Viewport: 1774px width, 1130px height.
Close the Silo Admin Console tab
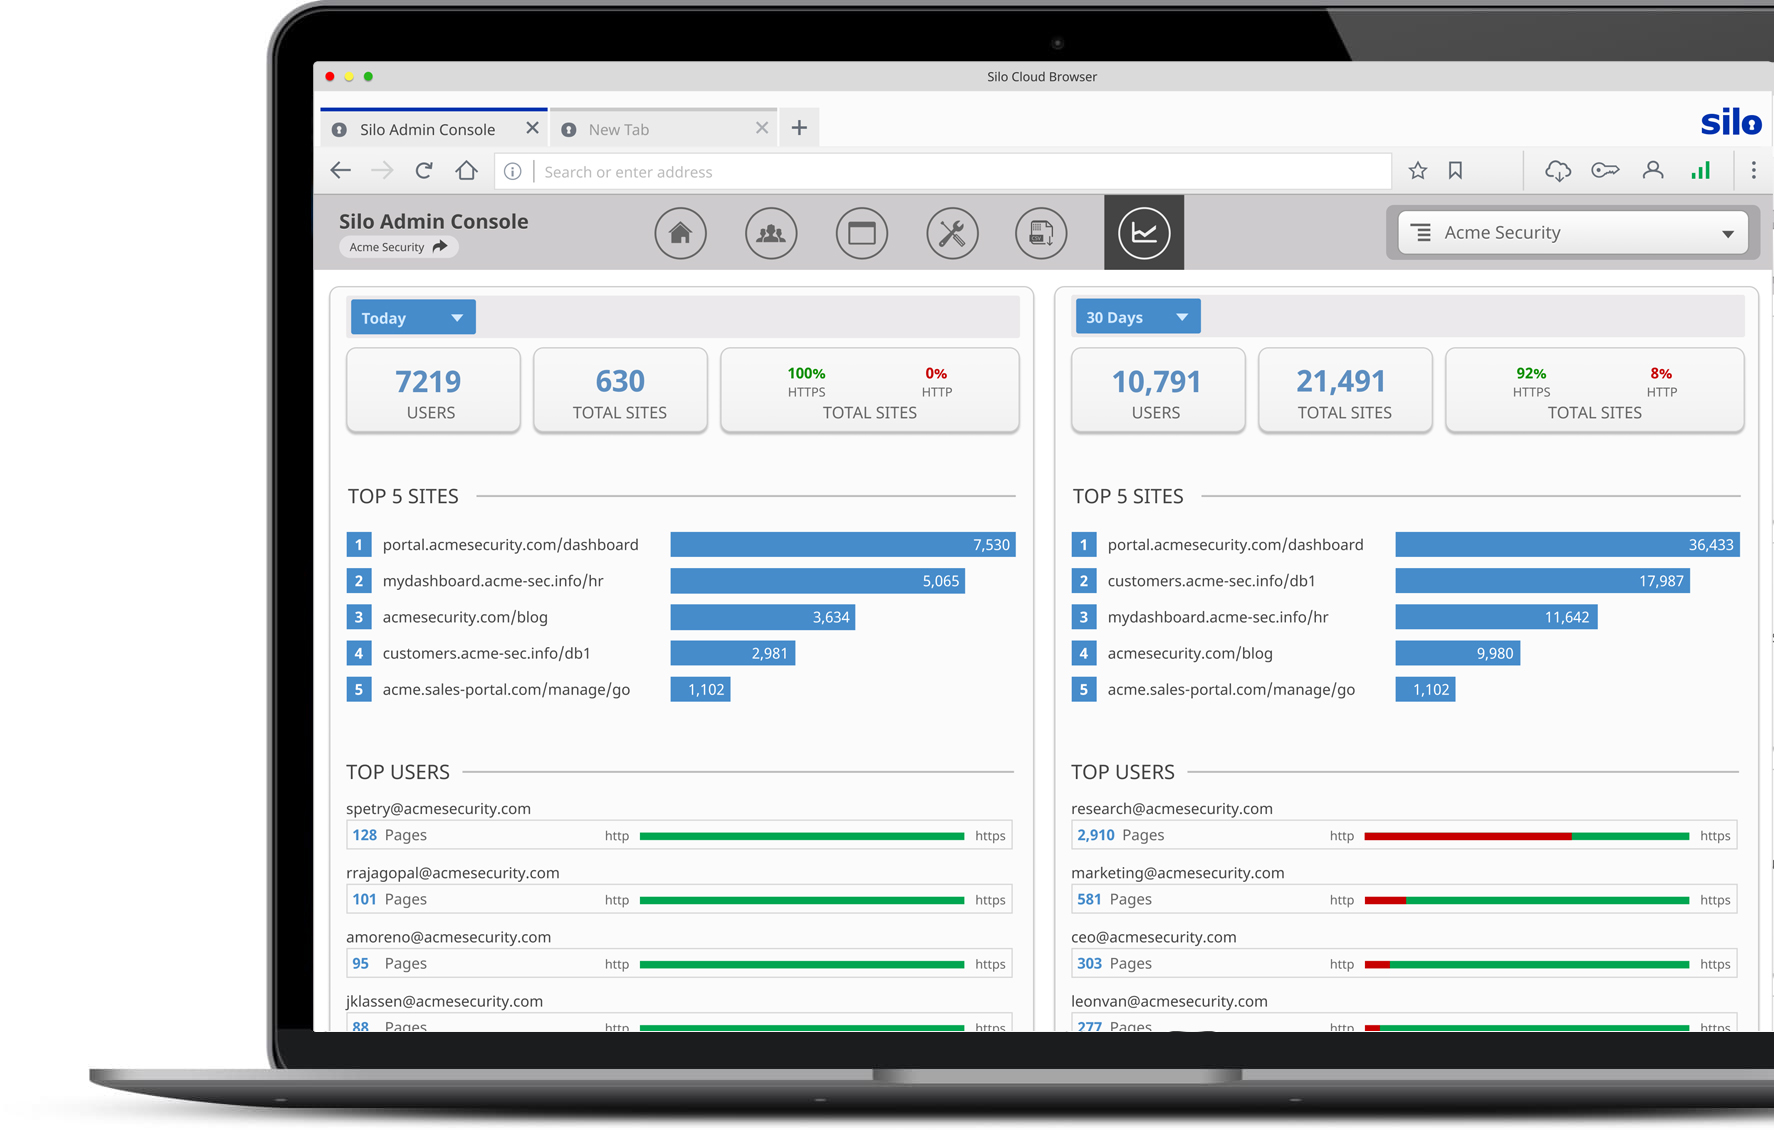tap(532, 128)
